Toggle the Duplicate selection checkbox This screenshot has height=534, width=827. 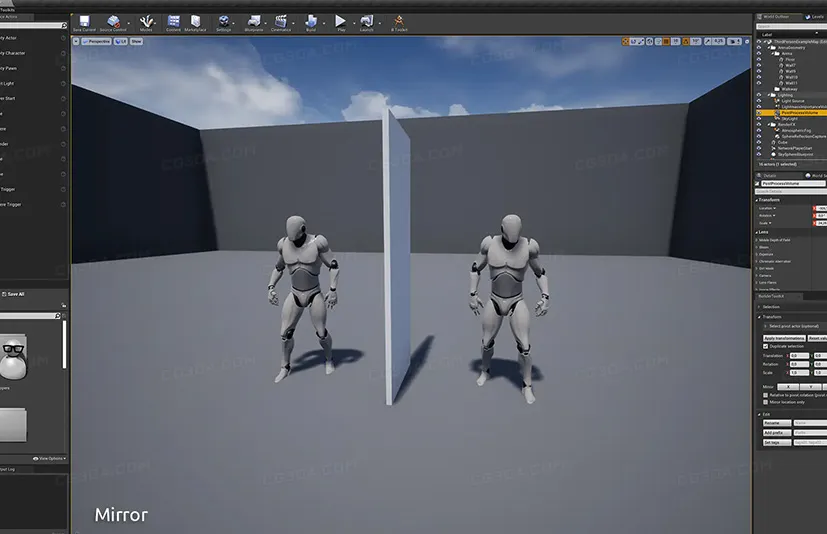tap(765, 346)
